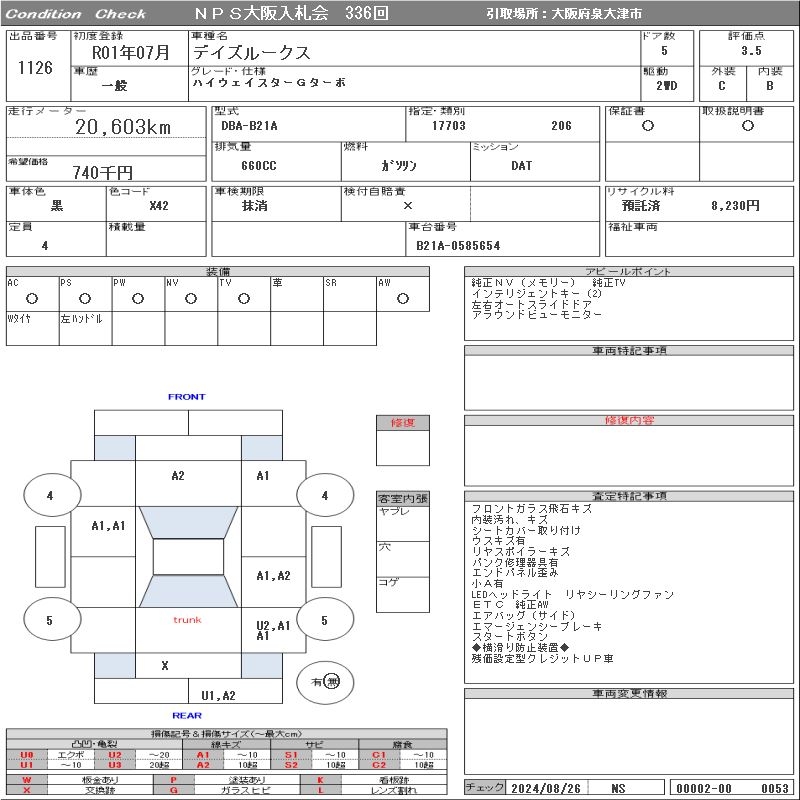Select the NS inspector code
Image resolution: width=800 pixels, height=800 pixels.
[618, 788]
